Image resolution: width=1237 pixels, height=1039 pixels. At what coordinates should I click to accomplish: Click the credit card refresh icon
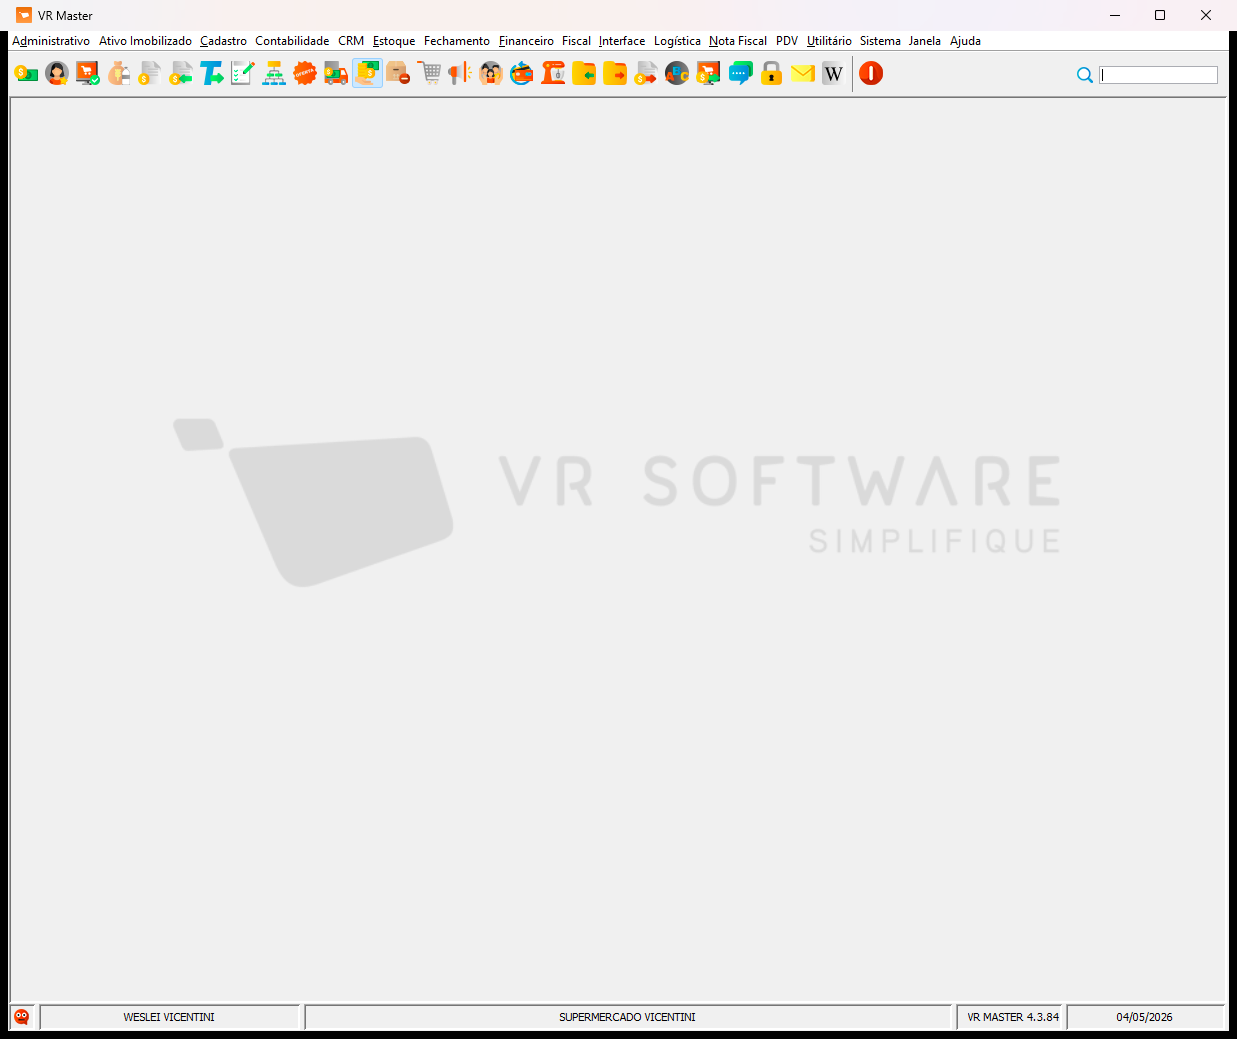click(522, 73)
